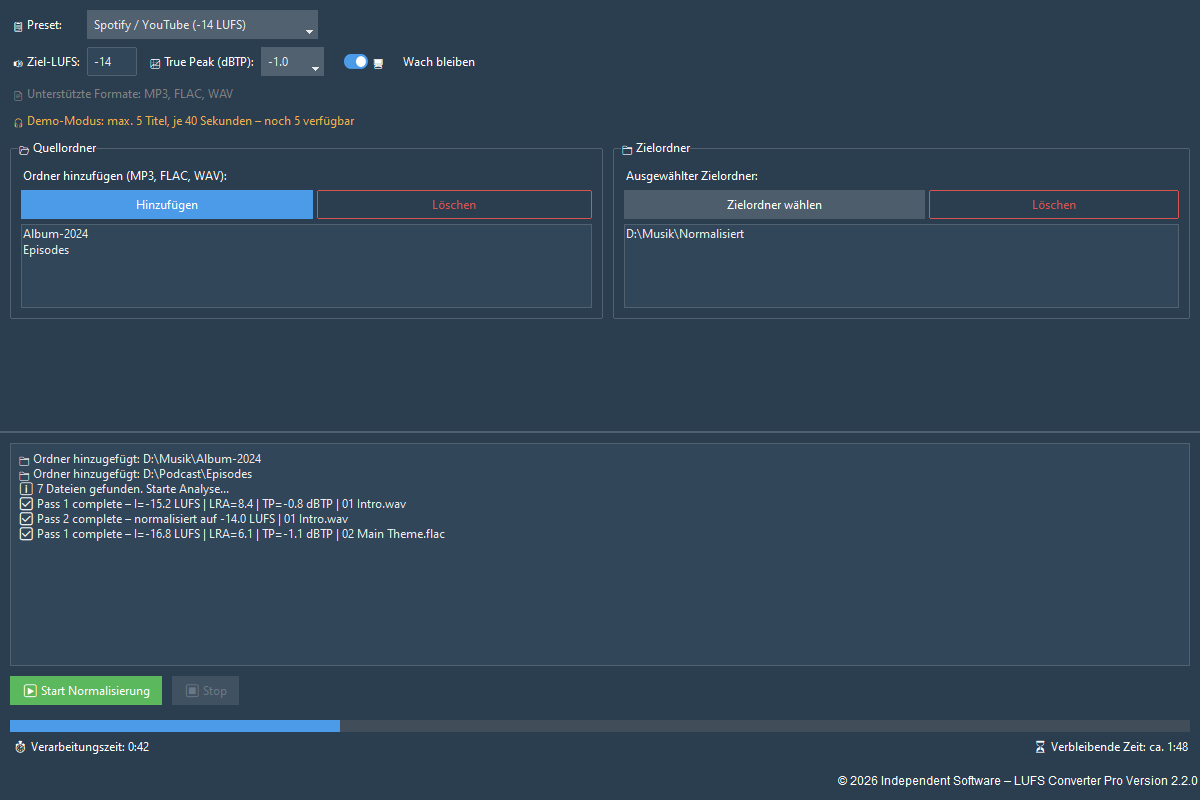Click the speaker icon next to Ziel-LUFS
This screenshot has width=1200, height=800.
[x=18, y=63]
